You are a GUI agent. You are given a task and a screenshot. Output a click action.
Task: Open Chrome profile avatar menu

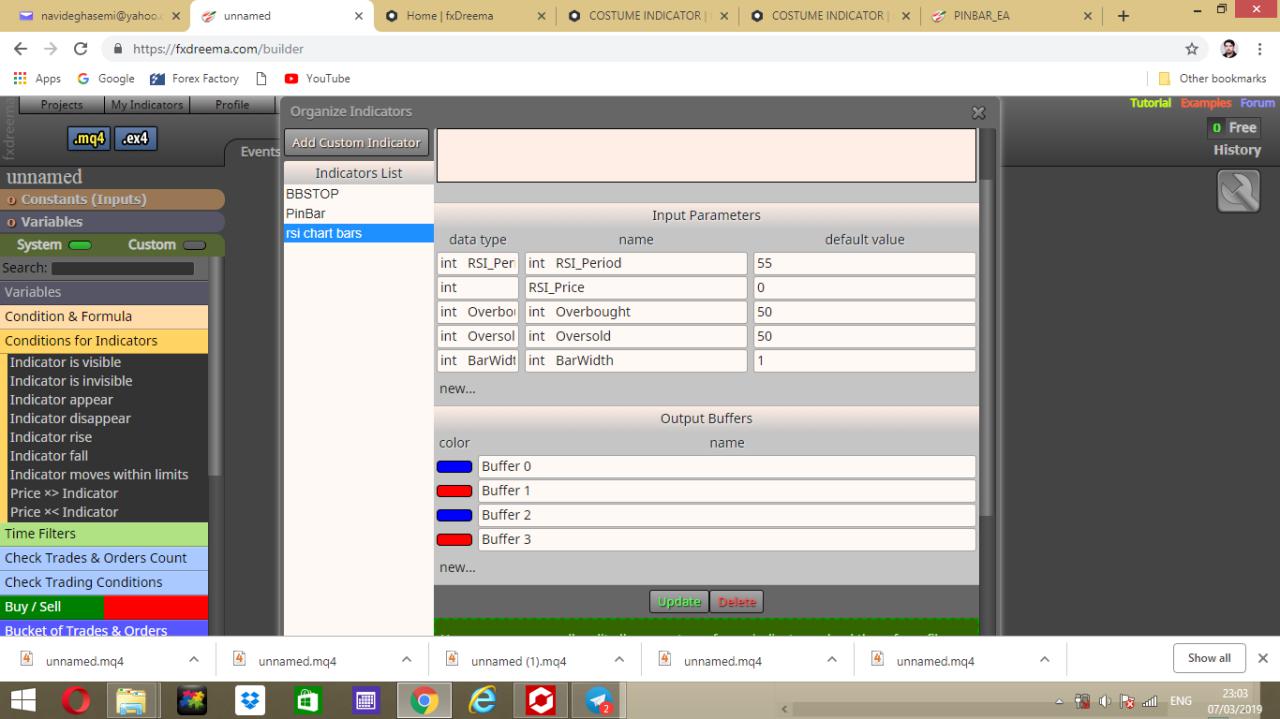(1229, 49)
